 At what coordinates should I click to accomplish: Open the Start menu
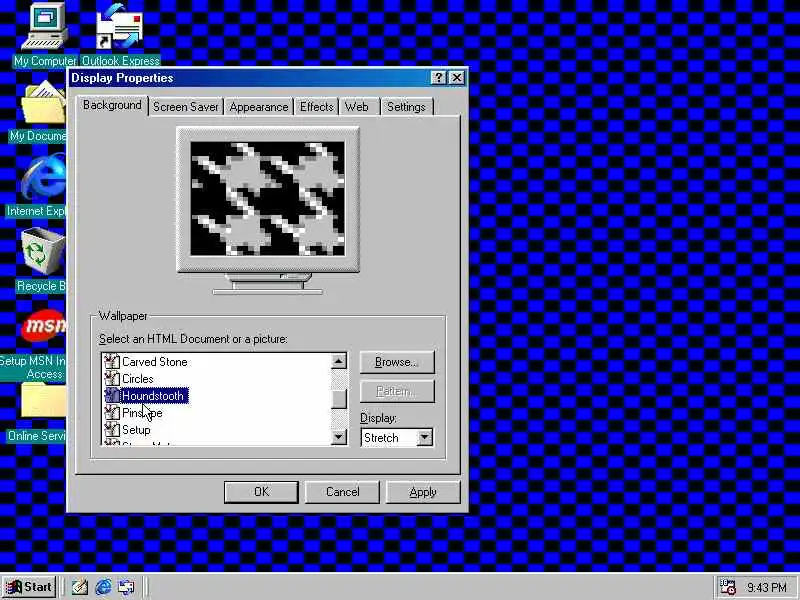coord(29,587)
